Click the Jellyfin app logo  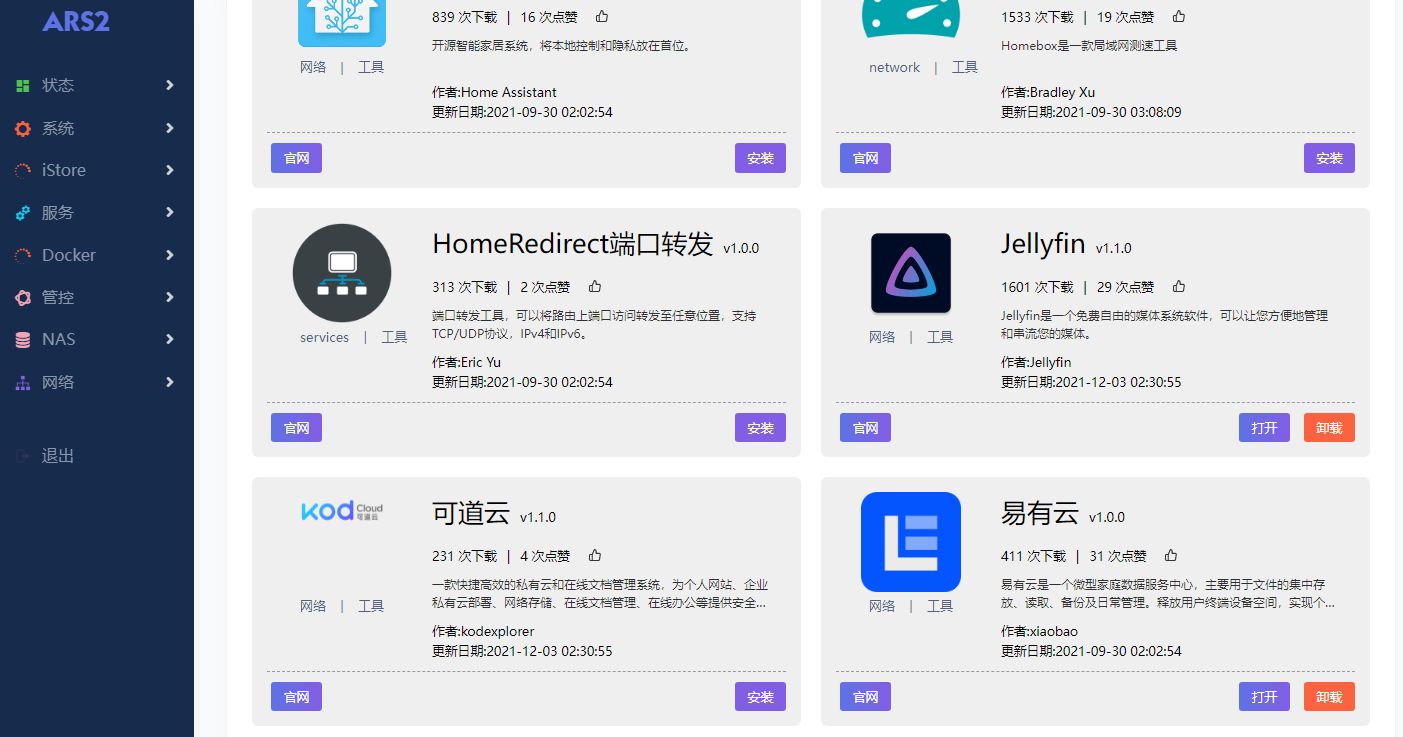[x=911, y=273]
